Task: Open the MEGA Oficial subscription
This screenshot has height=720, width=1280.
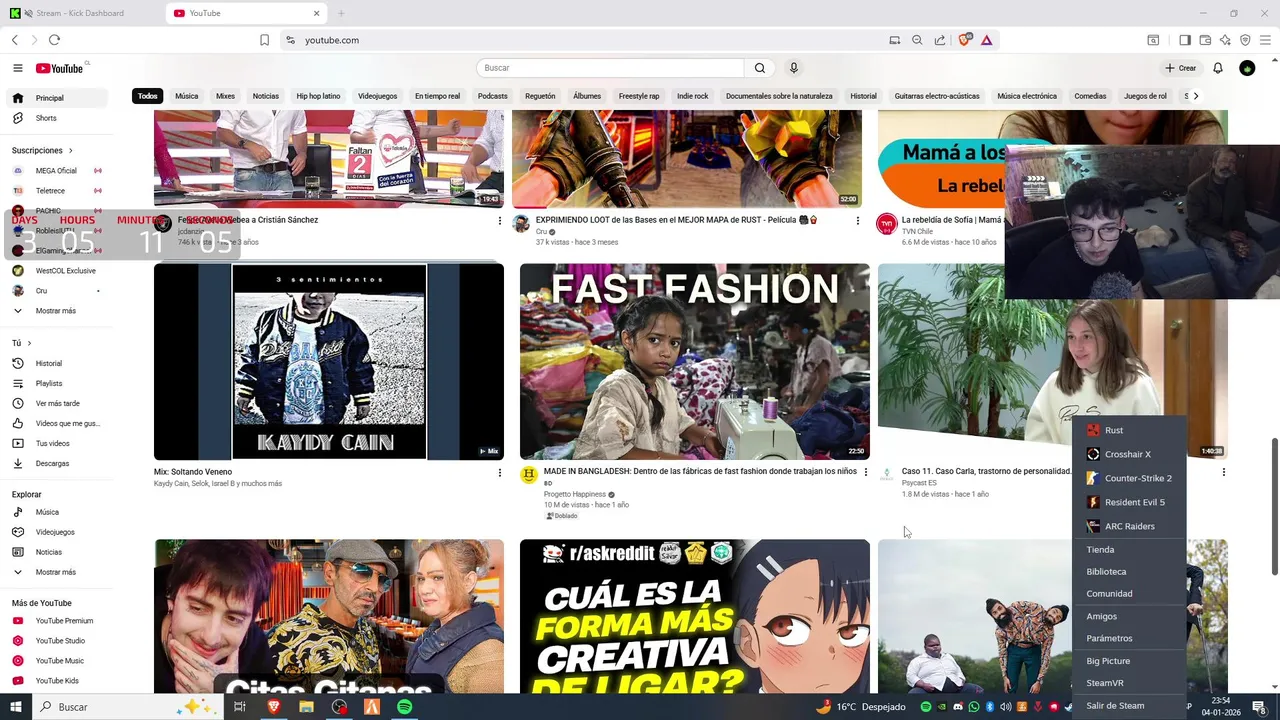Action: coord(56,171)
